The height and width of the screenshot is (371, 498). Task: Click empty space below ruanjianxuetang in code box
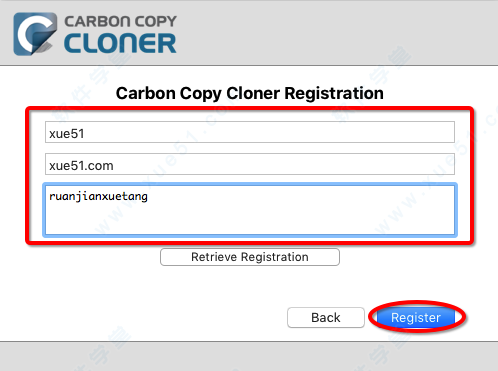pyautogui.click(x=250, y=220)
